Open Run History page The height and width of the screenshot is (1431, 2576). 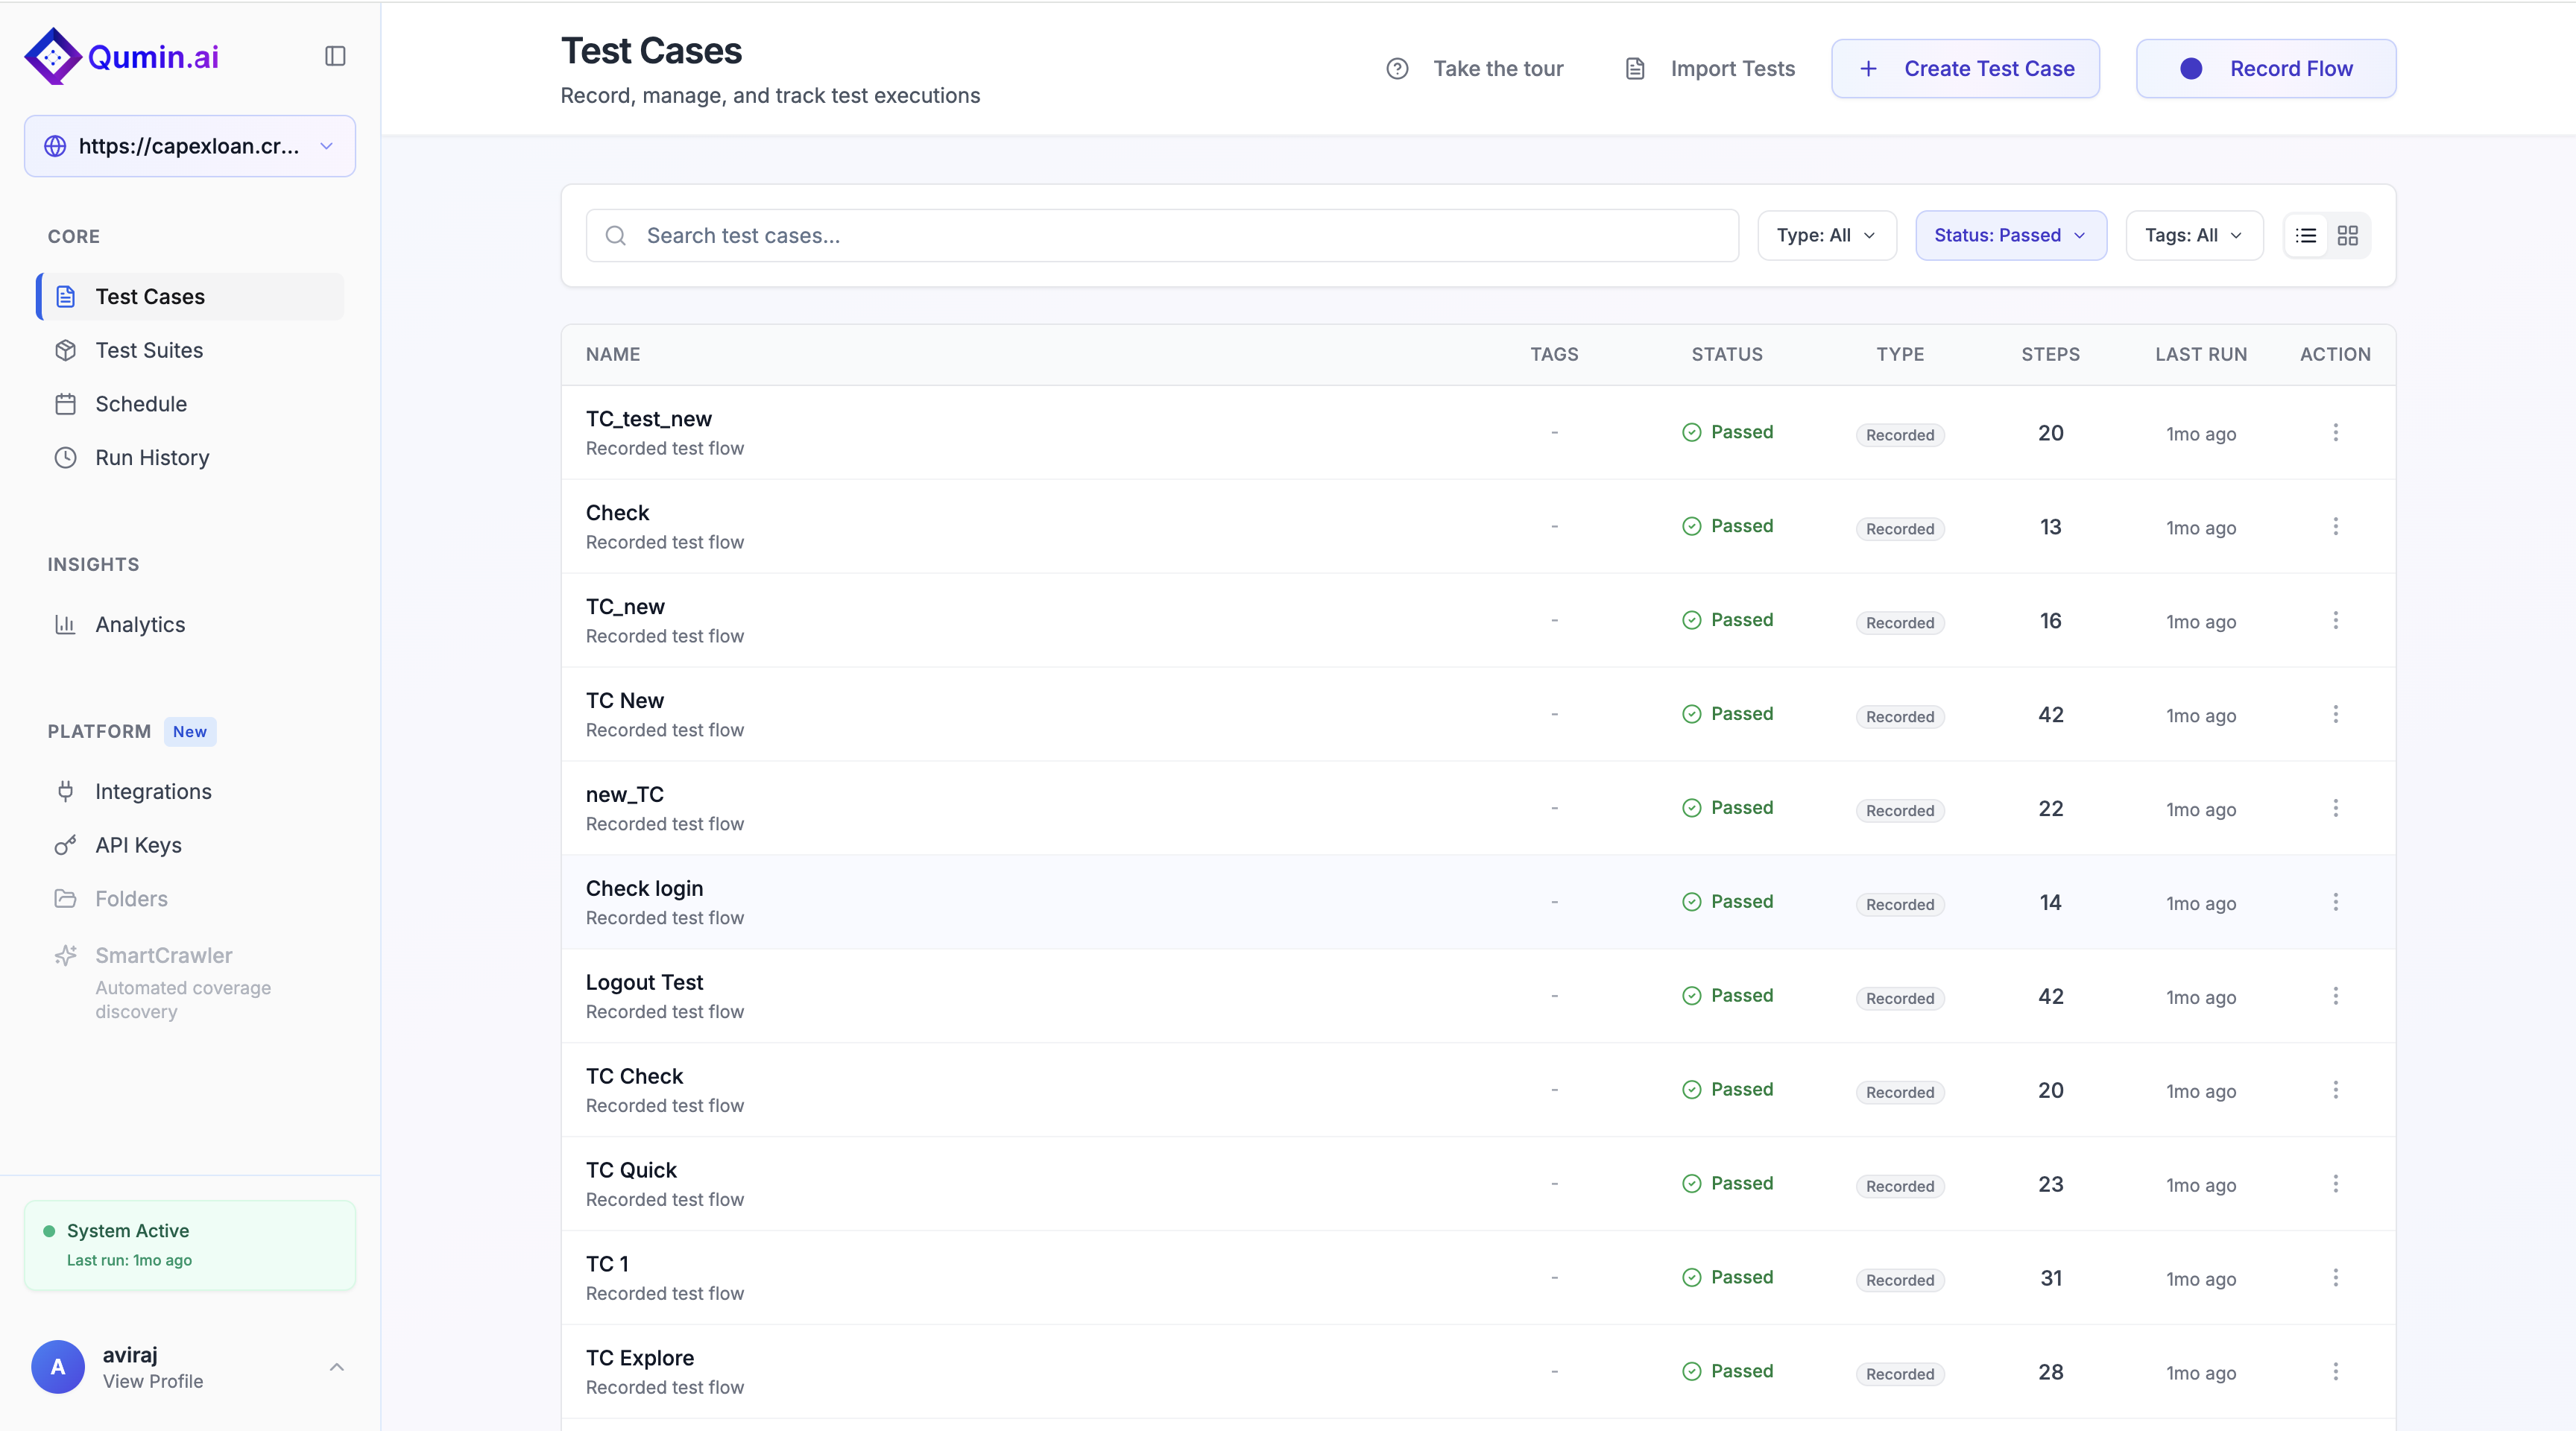pos(152,458)
